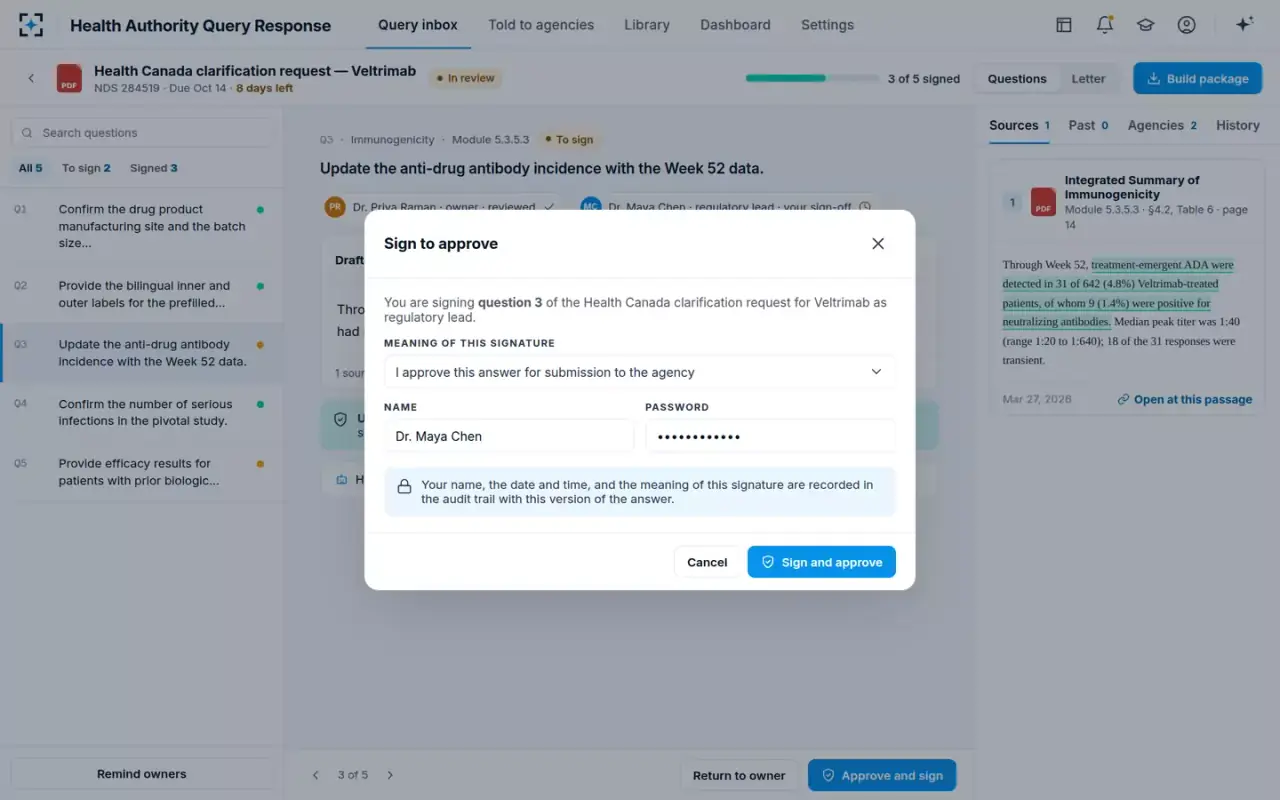Screen dimensions: 1280x800
Task: Click Sign and approve button
Action: [821, 562]
